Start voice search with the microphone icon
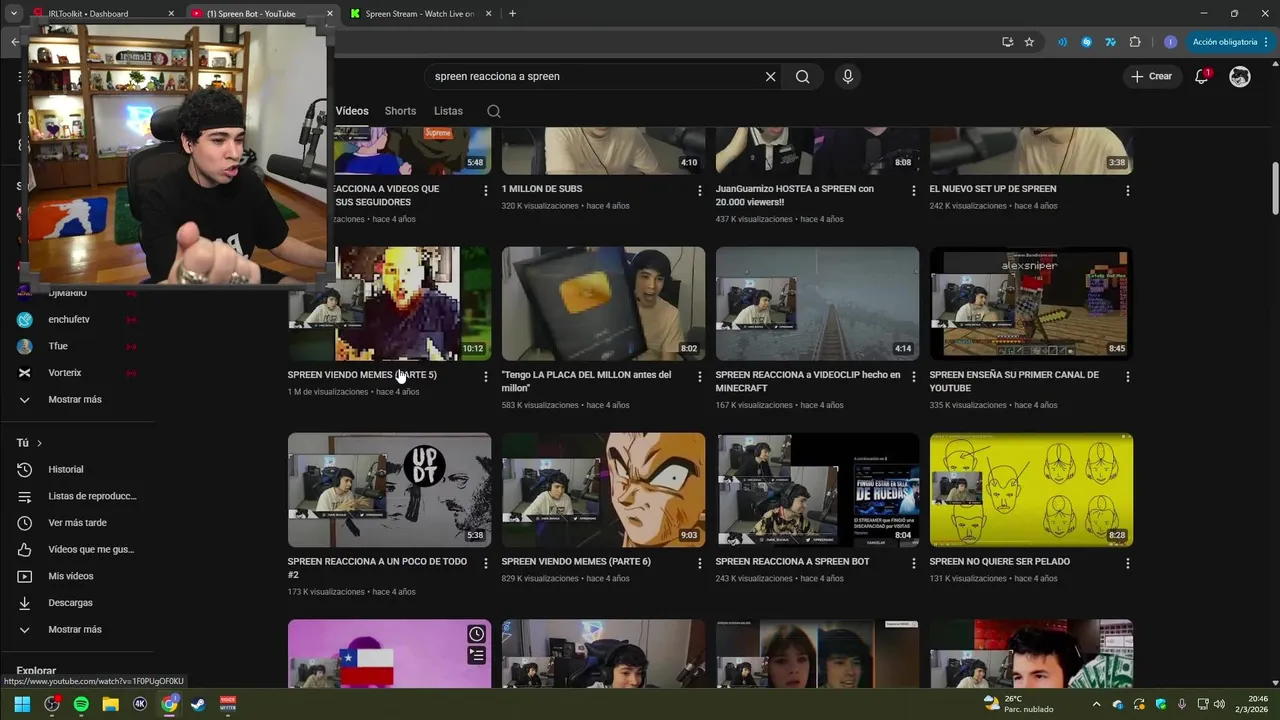 (x=848, y=77)
